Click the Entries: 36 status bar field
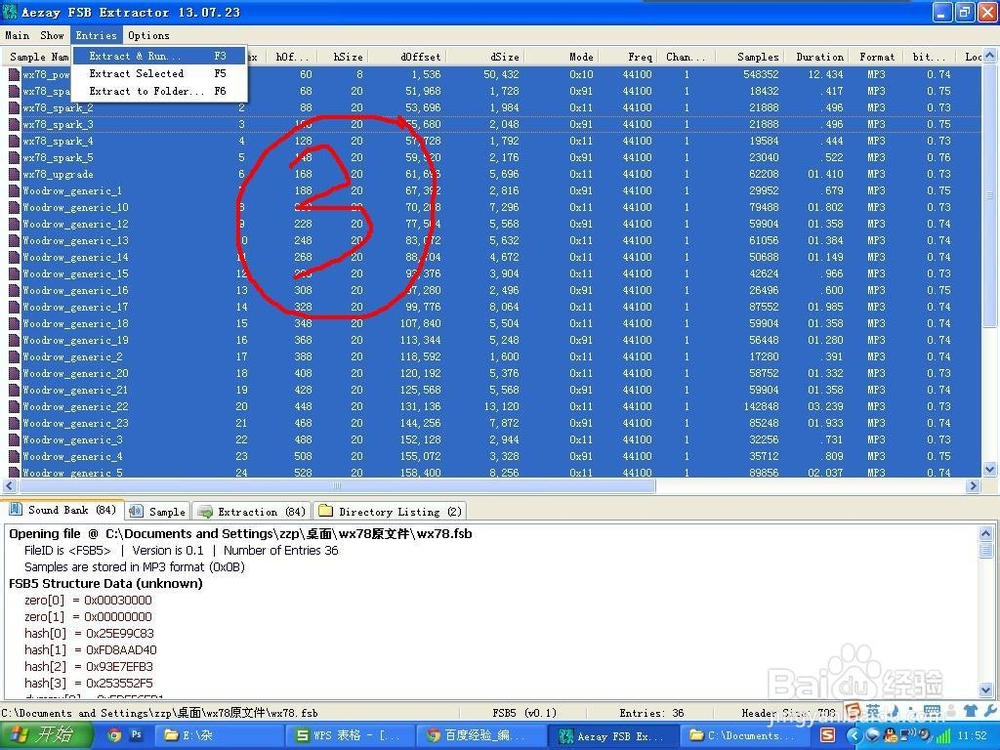This screenshot has height=750, width=1000. click(x=651, y=713)
